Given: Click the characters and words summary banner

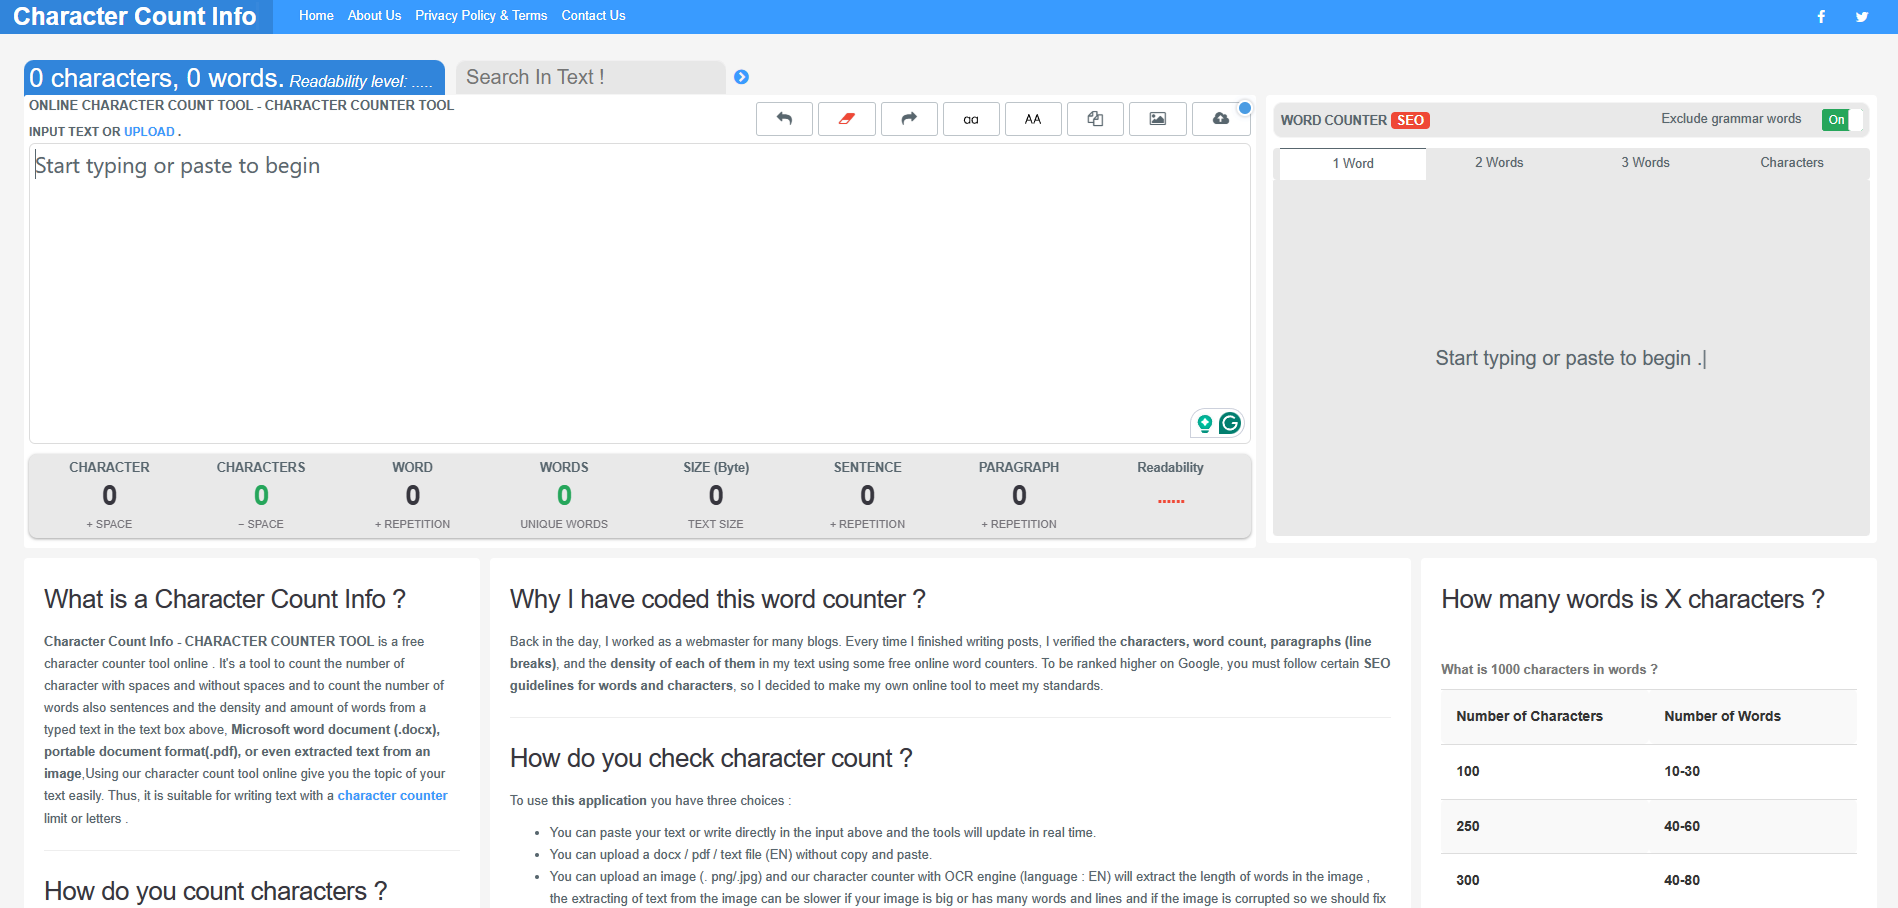Looking at the screenshot, I should (x=234, y=78).
